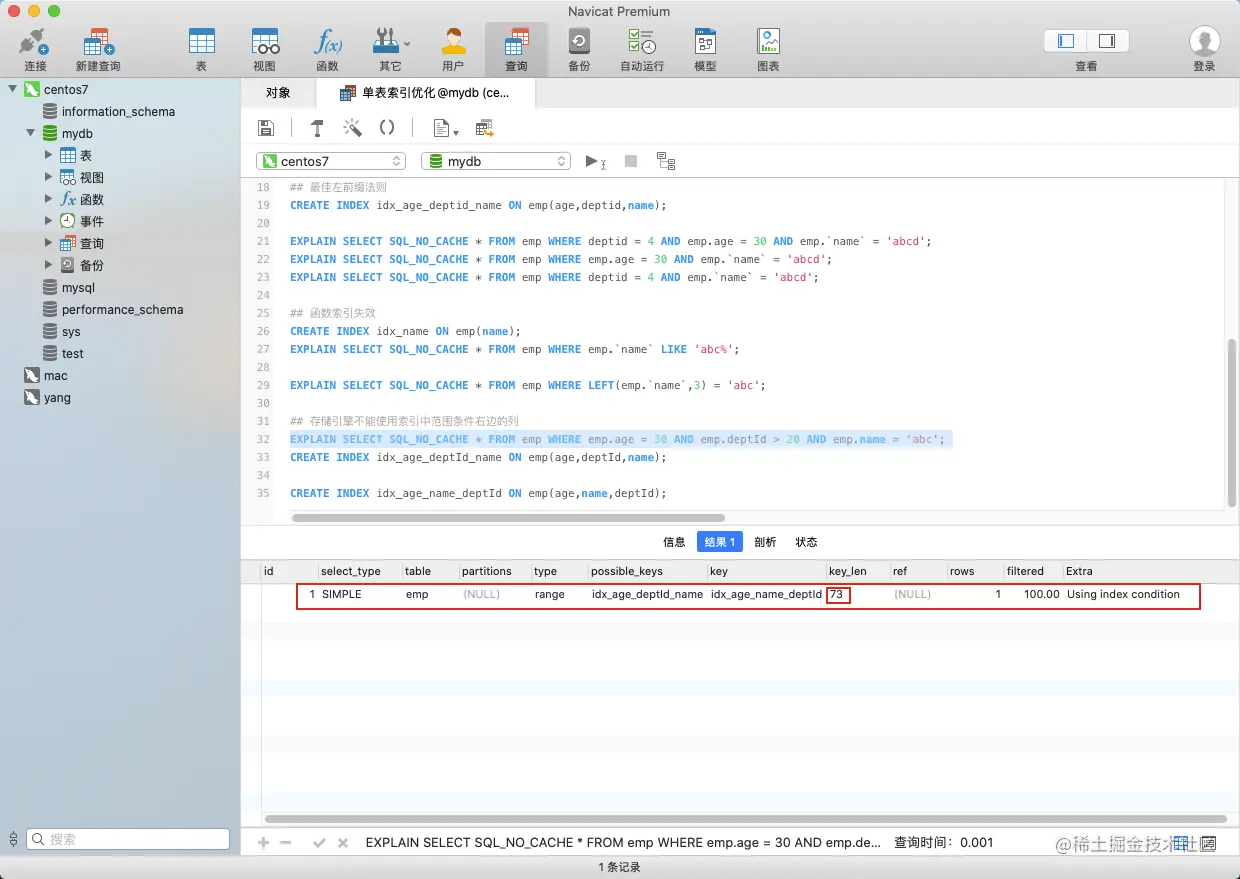
Task: Click the 'range' type cell
Action: (549, 594)
